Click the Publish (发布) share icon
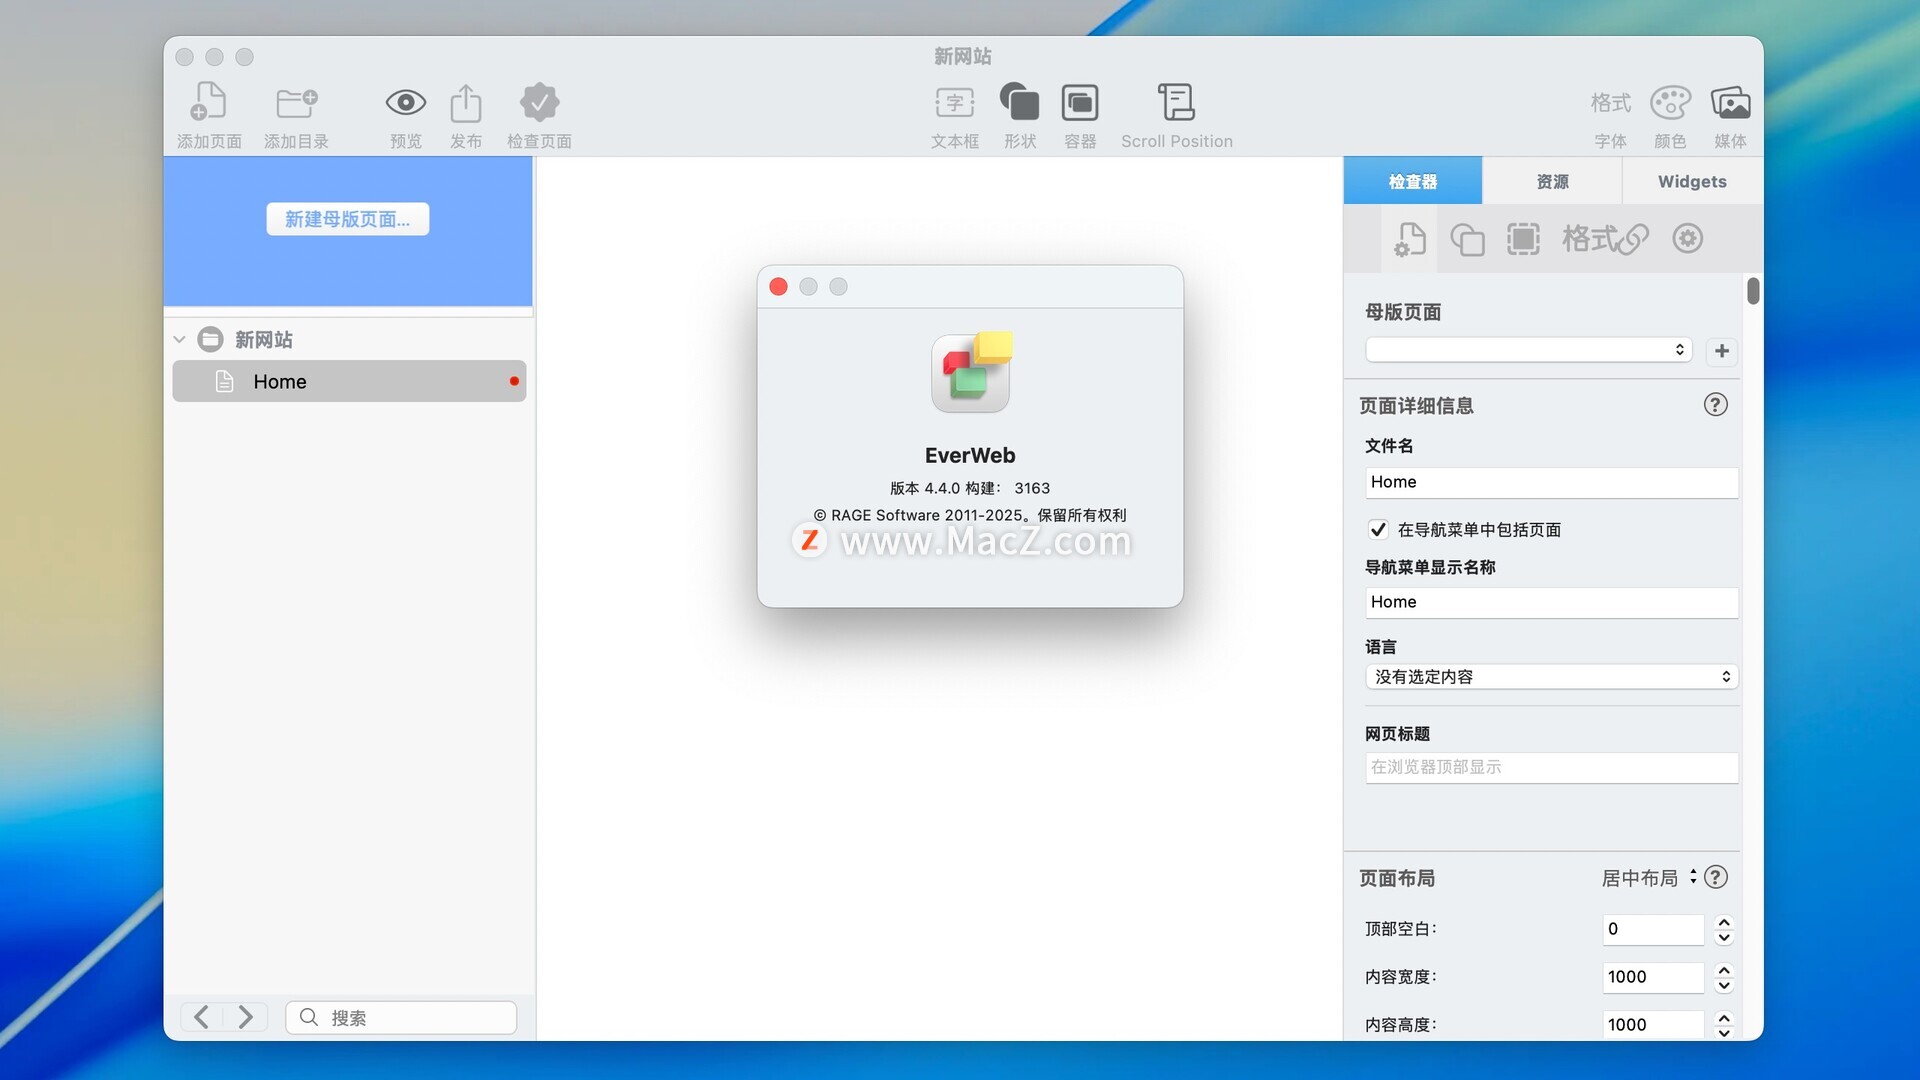 (x=466, y=102)
